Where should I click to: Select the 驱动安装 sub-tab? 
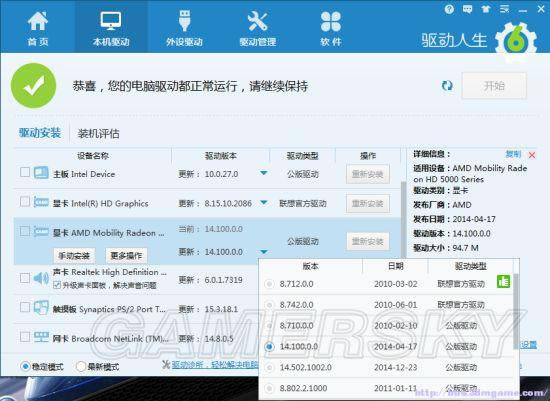[40, 133]
